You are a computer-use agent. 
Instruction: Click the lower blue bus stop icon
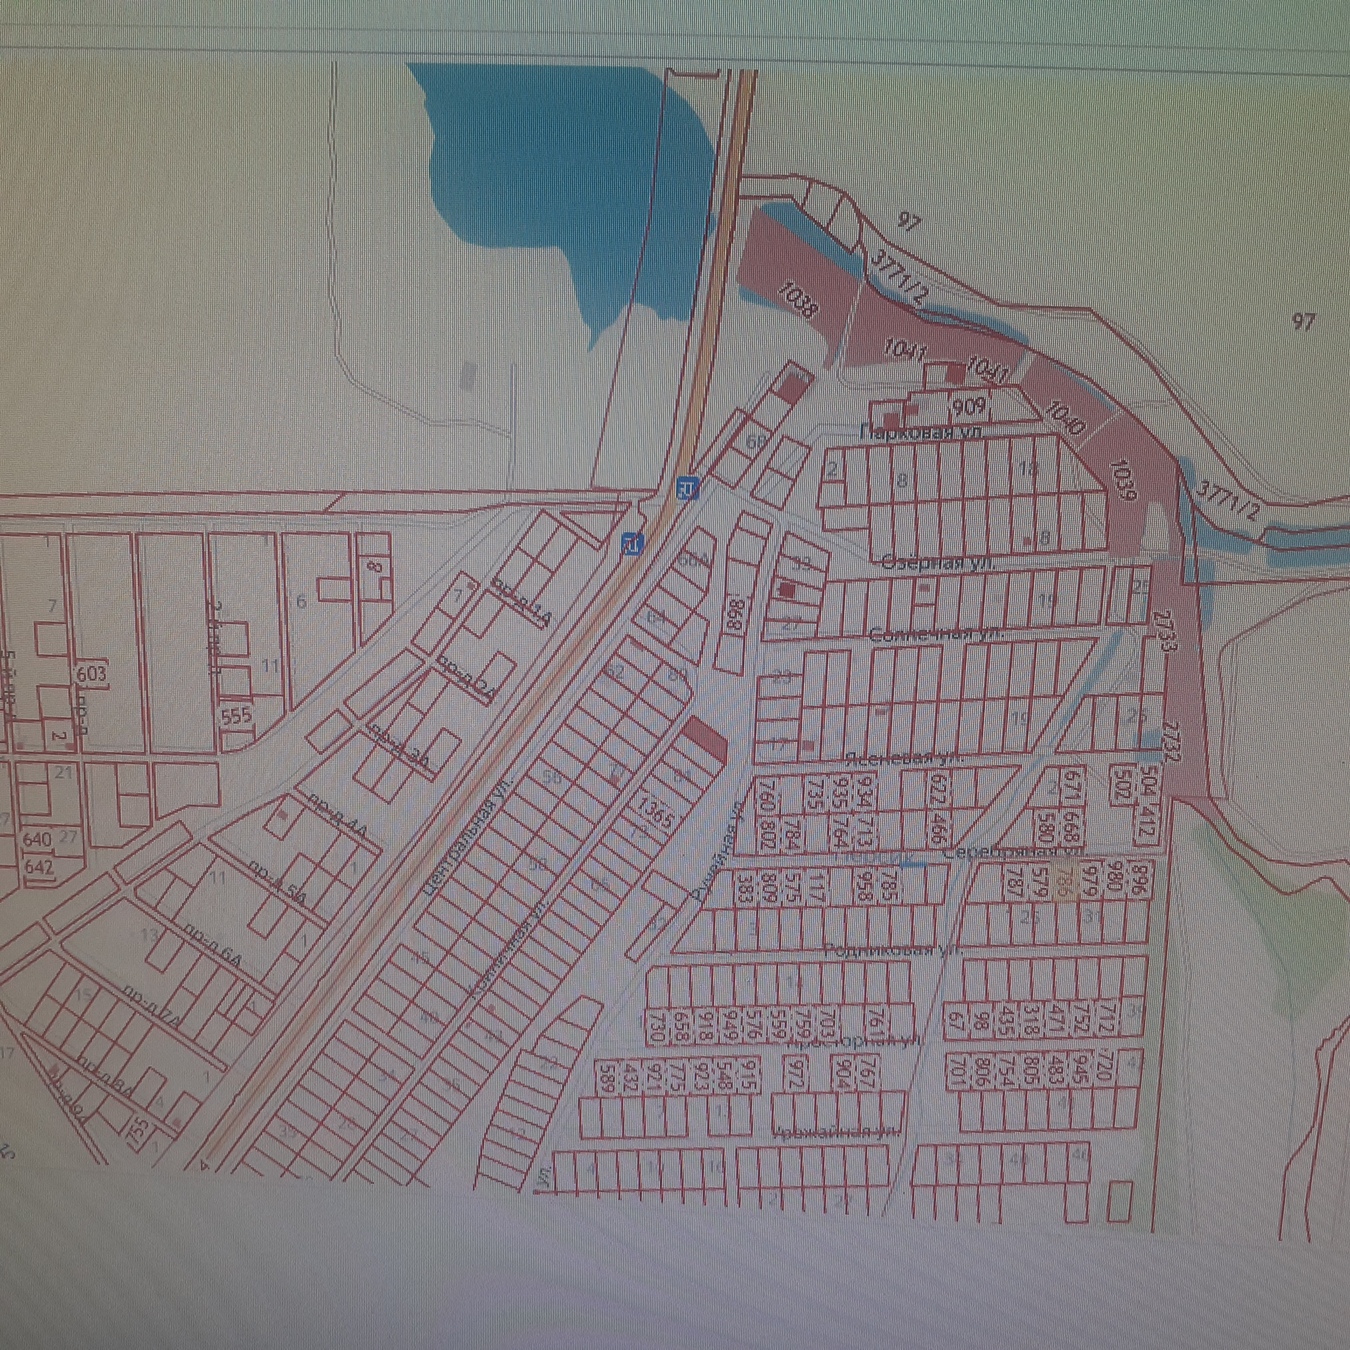point(631,543)
